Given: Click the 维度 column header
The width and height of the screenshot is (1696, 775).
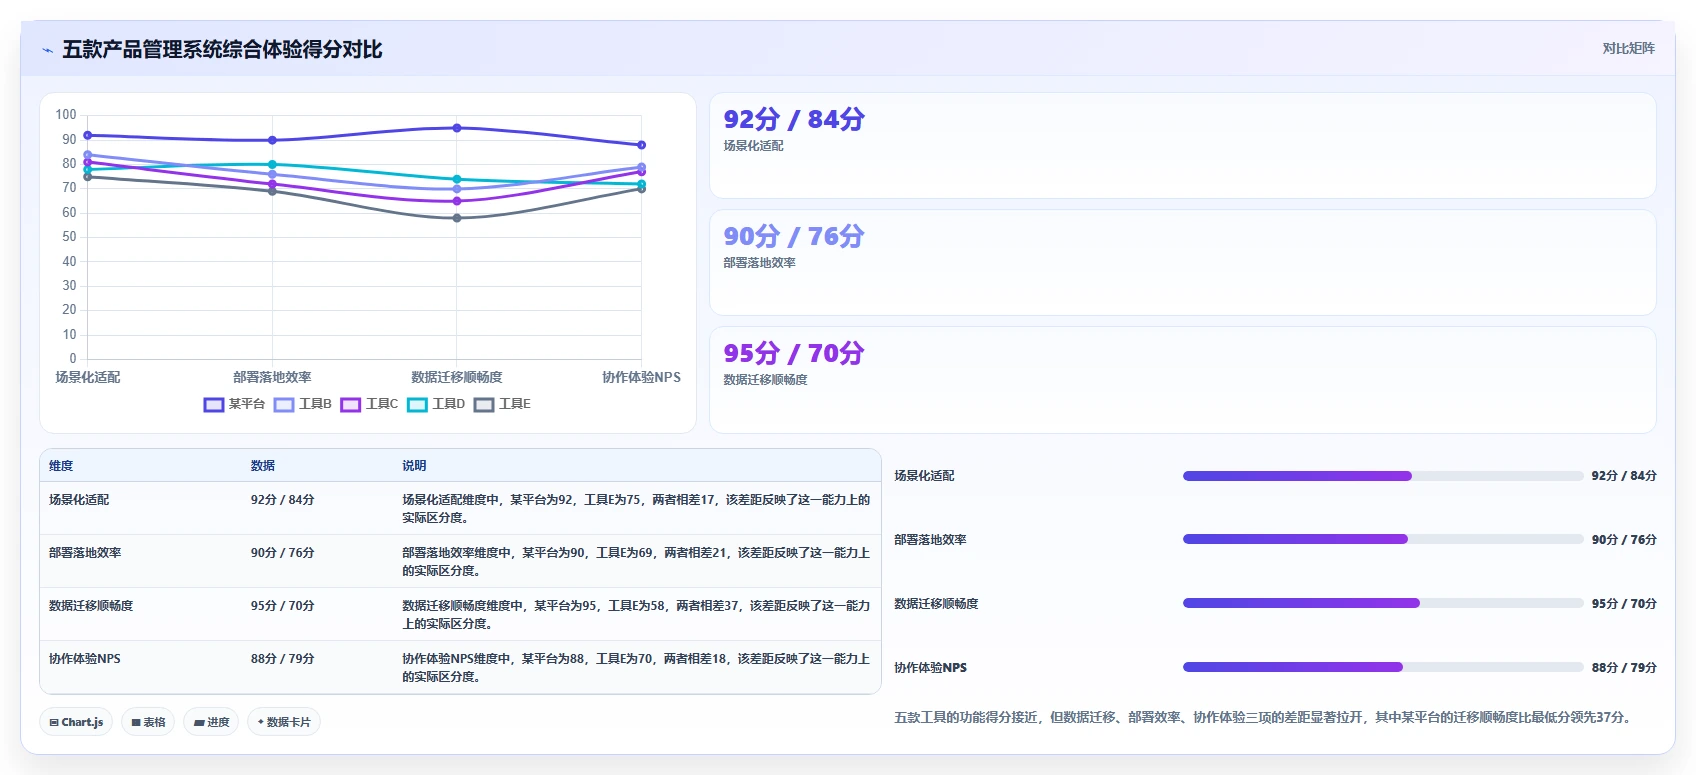Looking at the screenshot, I should [x=61, y=466].
